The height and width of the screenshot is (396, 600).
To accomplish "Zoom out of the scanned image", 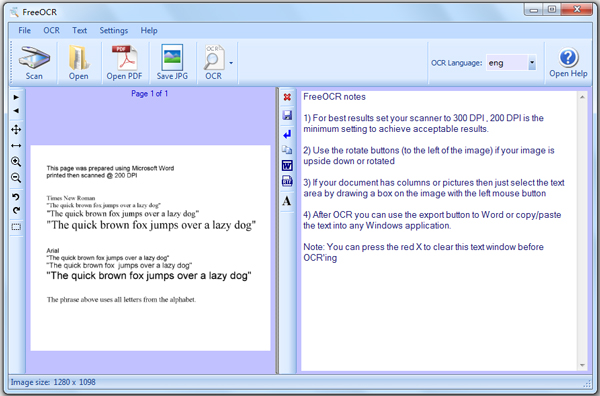I will pyautogui.click(x=16, y=178).
